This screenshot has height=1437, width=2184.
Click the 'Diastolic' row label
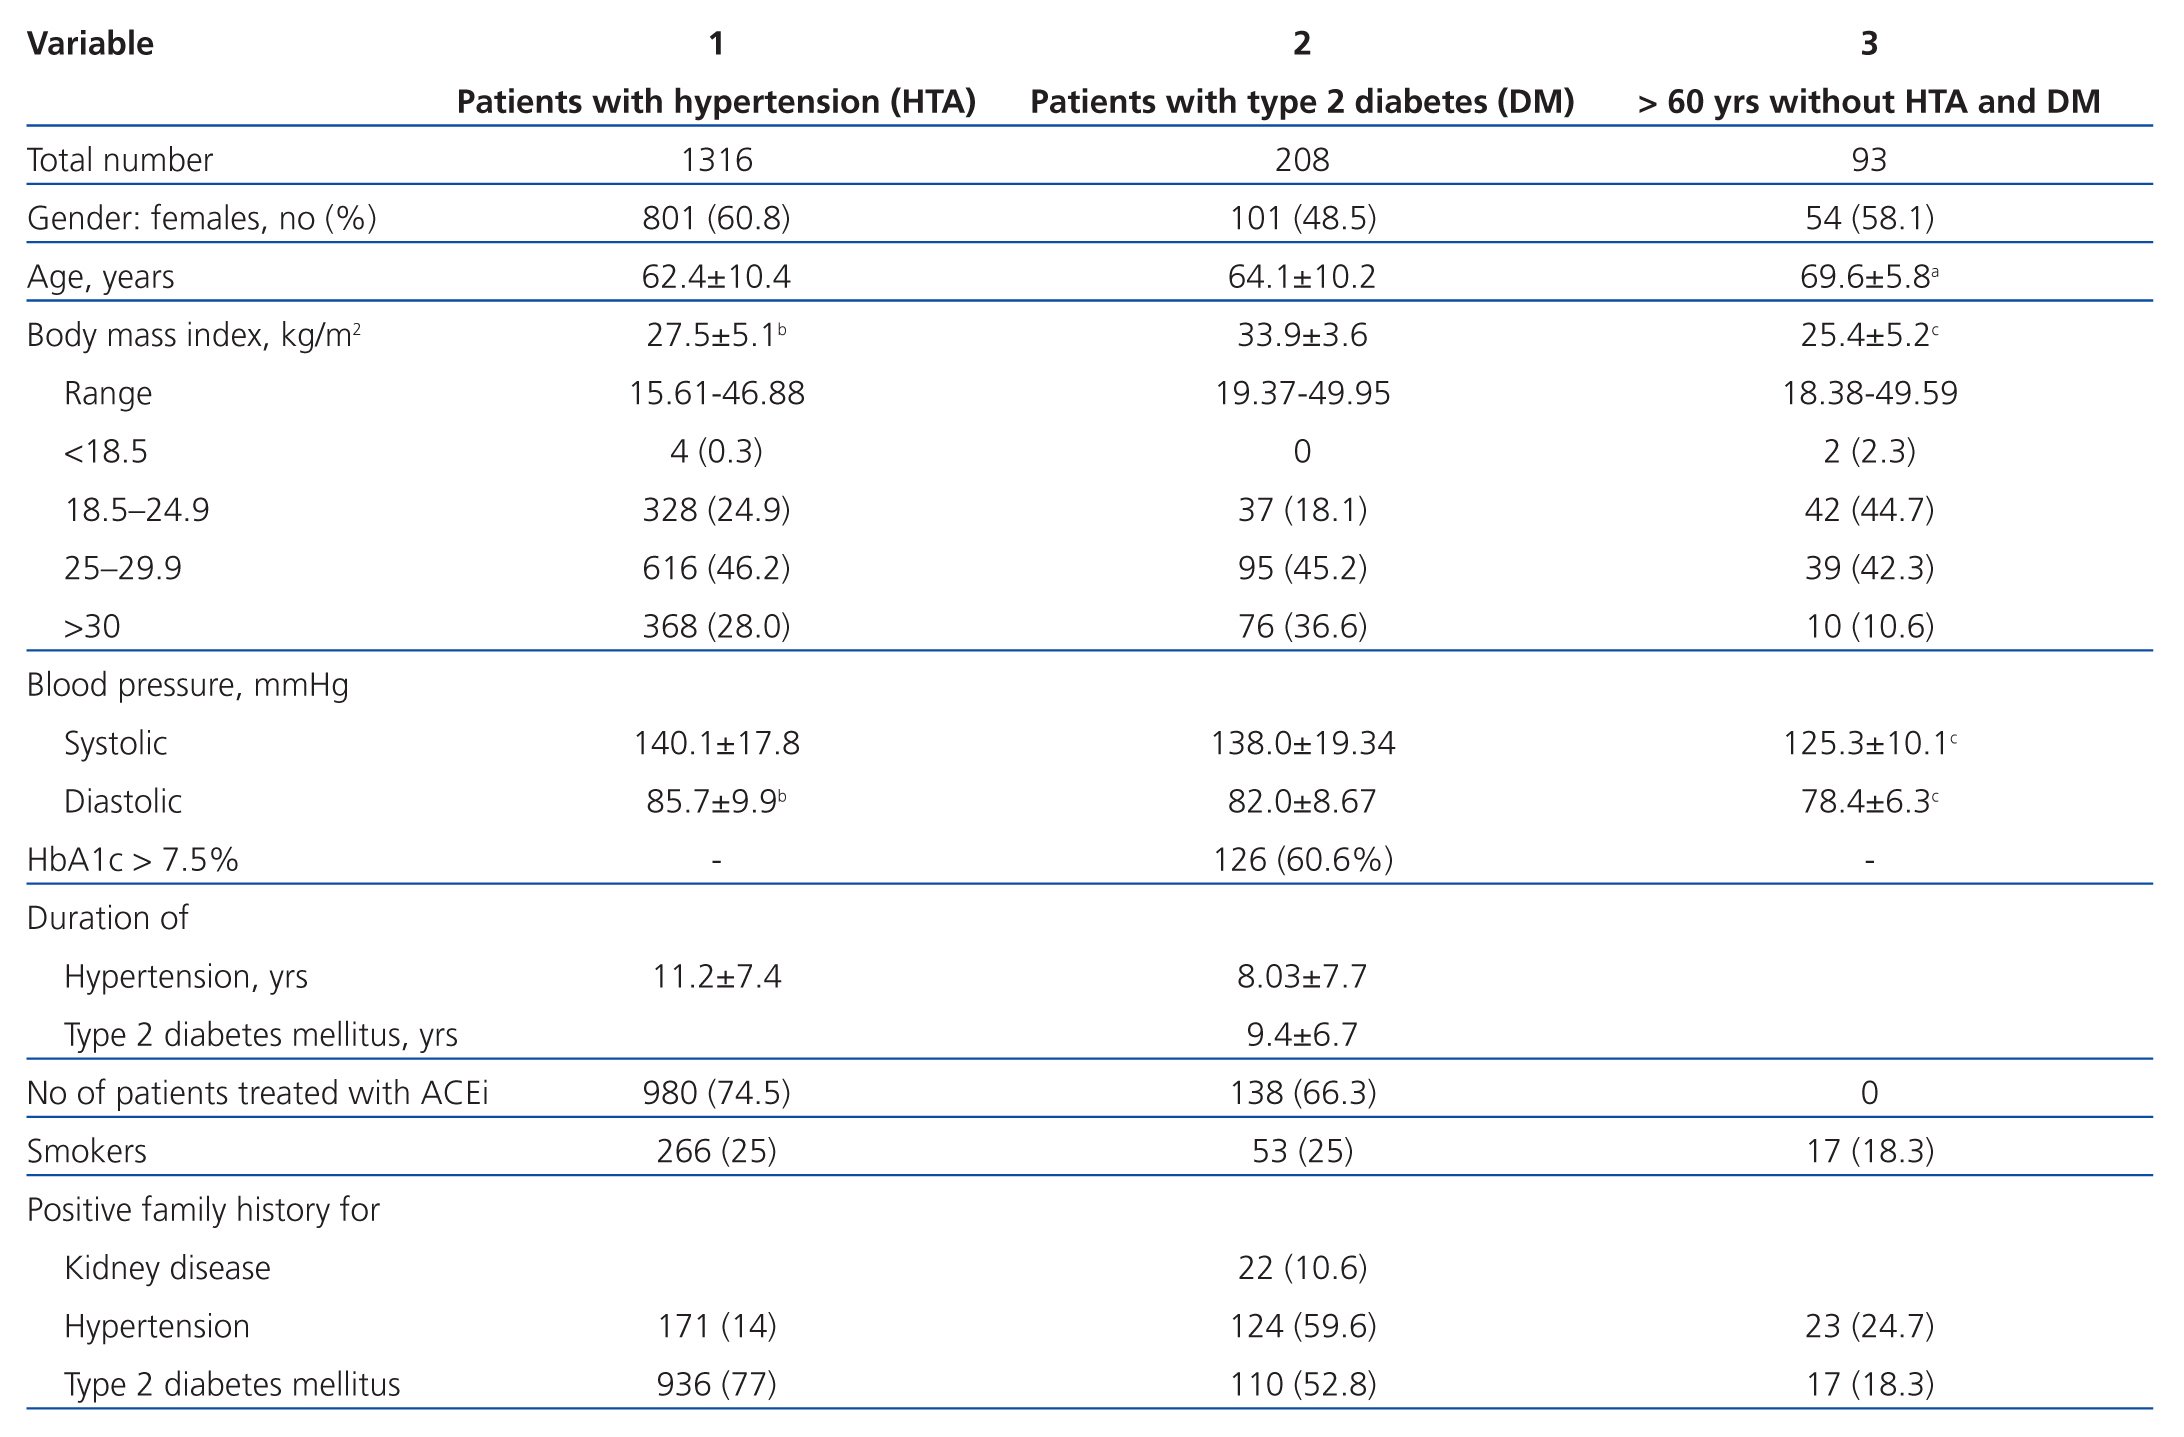[123, 802]
